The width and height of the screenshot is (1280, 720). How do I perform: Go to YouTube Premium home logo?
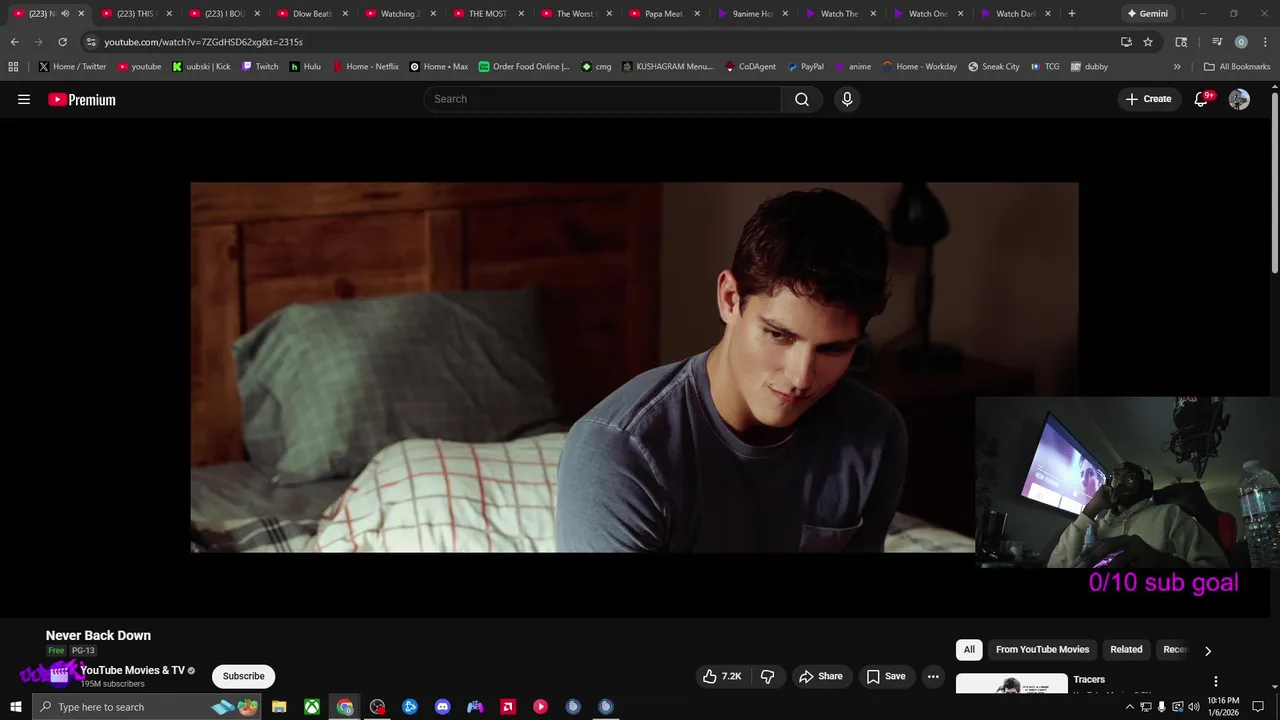click(82, 99)
